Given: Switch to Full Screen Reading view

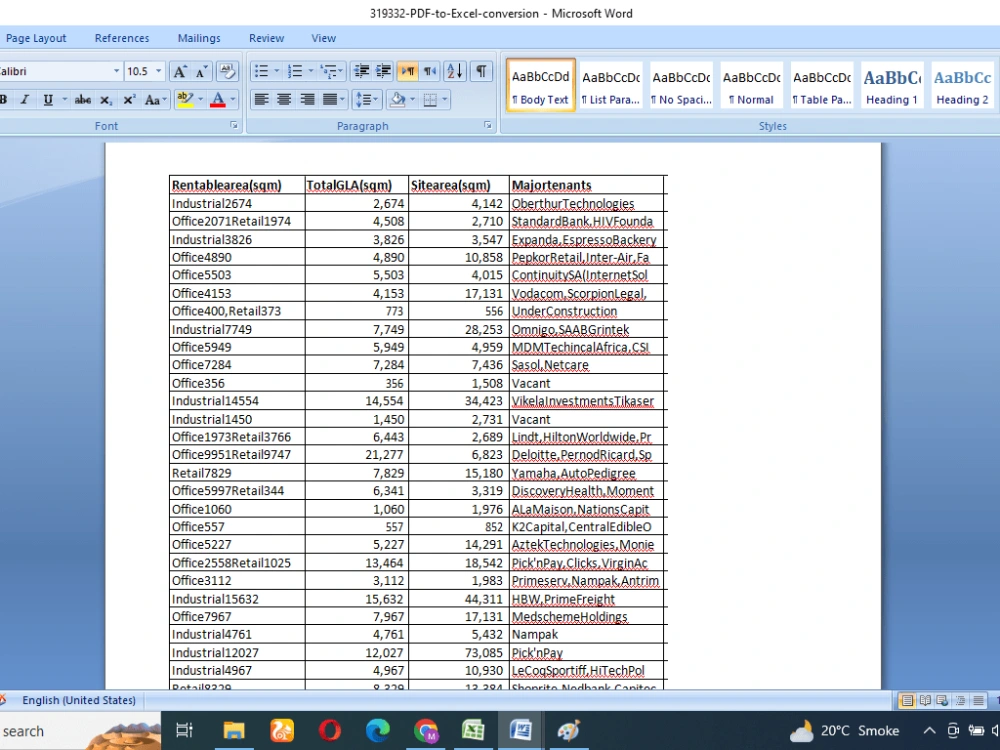Looking at the screenshot, I should coord(925,700).
